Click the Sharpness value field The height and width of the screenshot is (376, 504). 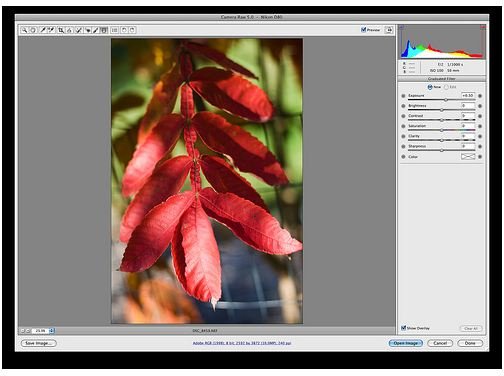[x=468, y=146]
